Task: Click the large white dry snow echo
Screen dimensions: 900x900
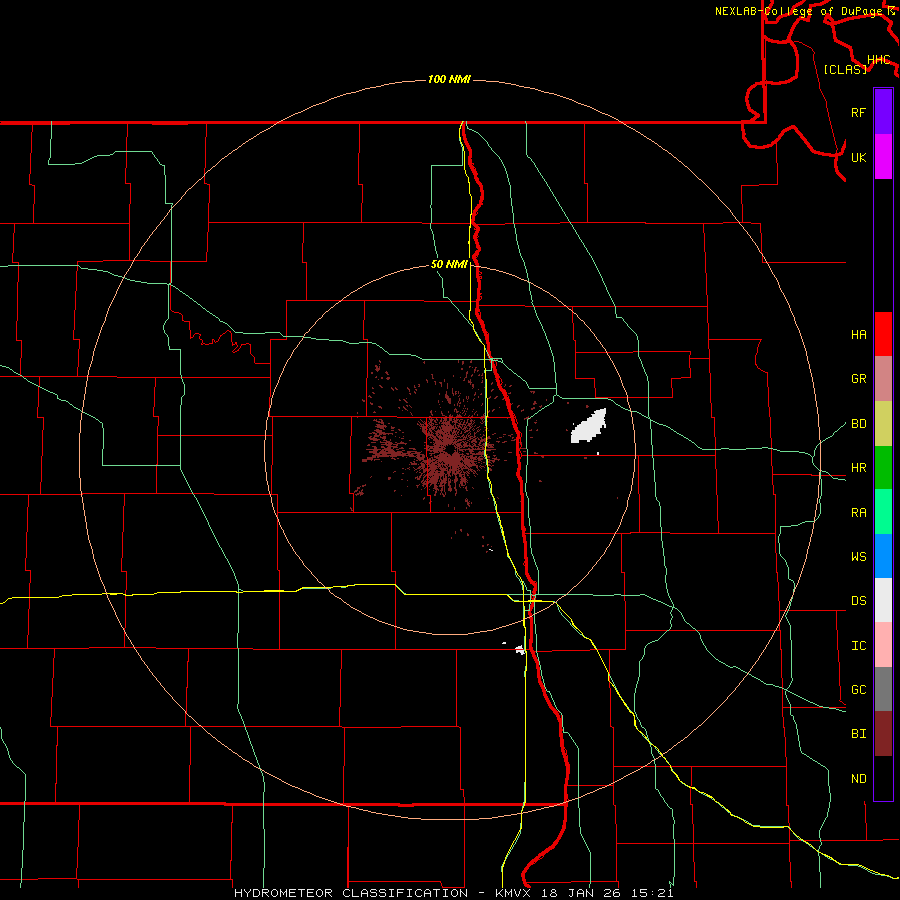Action: click(x=588, y=426)
